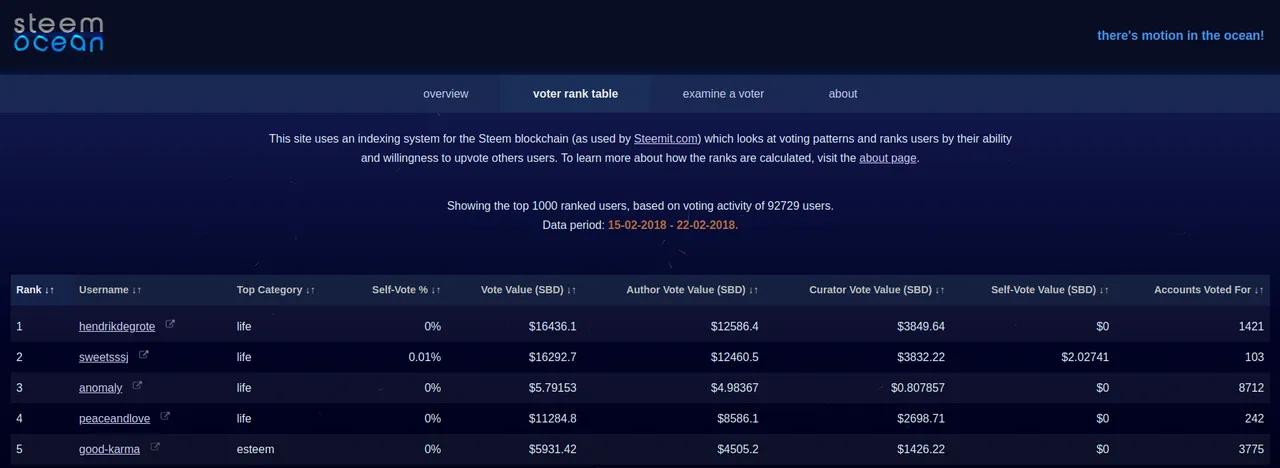Open external link icon next to peaceandlove

pos(165,417)
